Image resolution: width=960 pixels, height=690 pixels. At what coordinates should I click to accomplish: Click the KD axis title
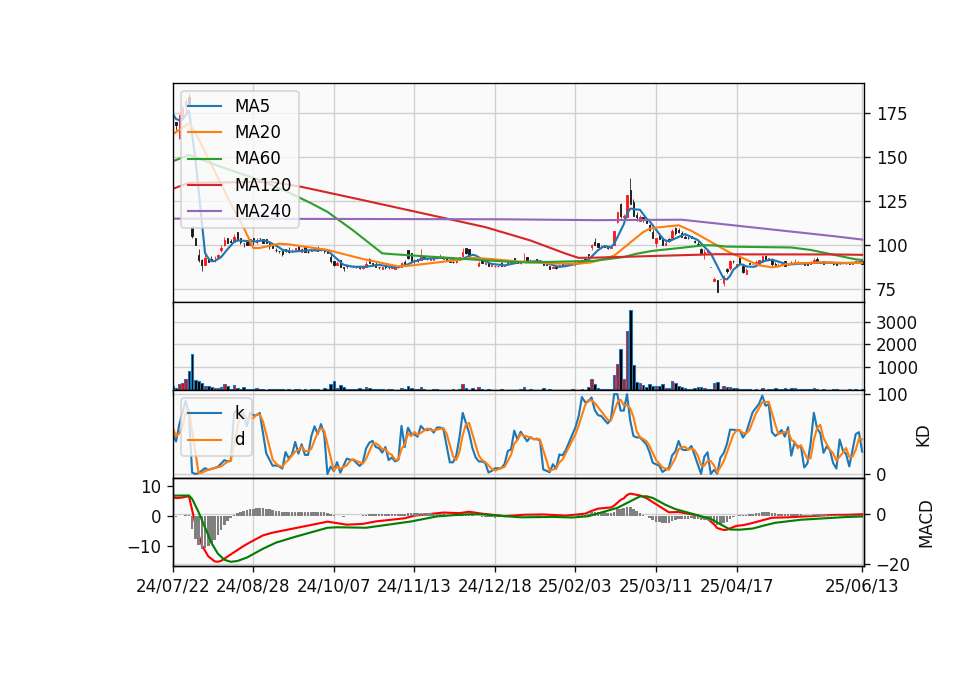(x=923, y=437)
